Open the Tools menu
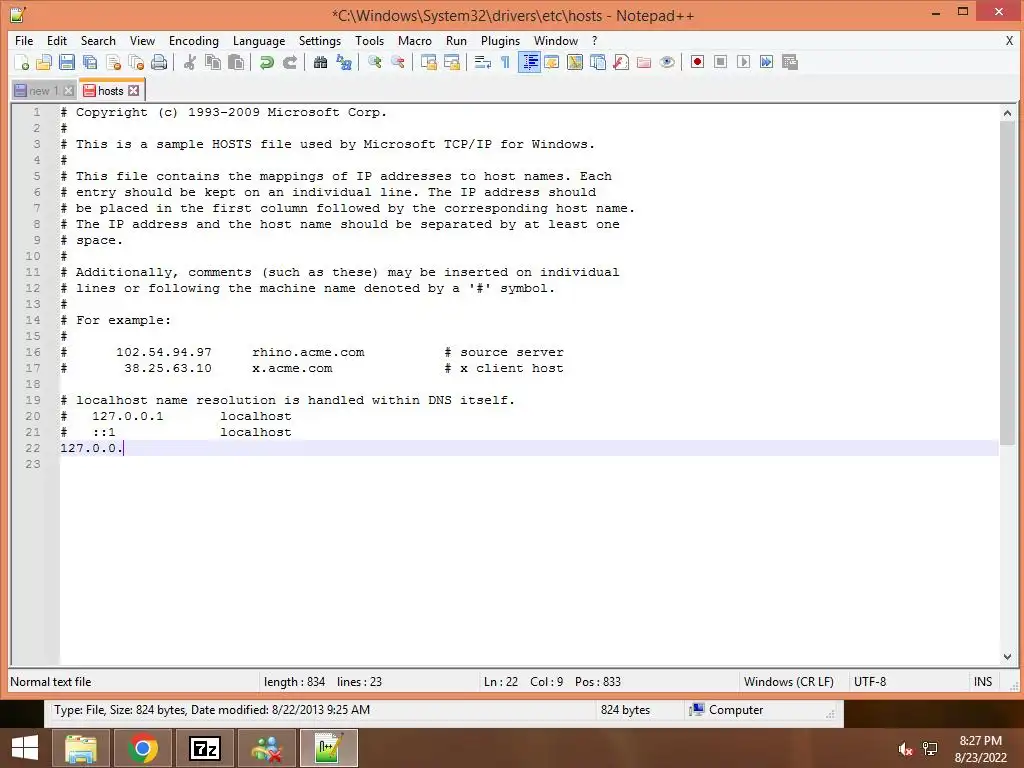 pyautogui.click(x=370, y=40)
